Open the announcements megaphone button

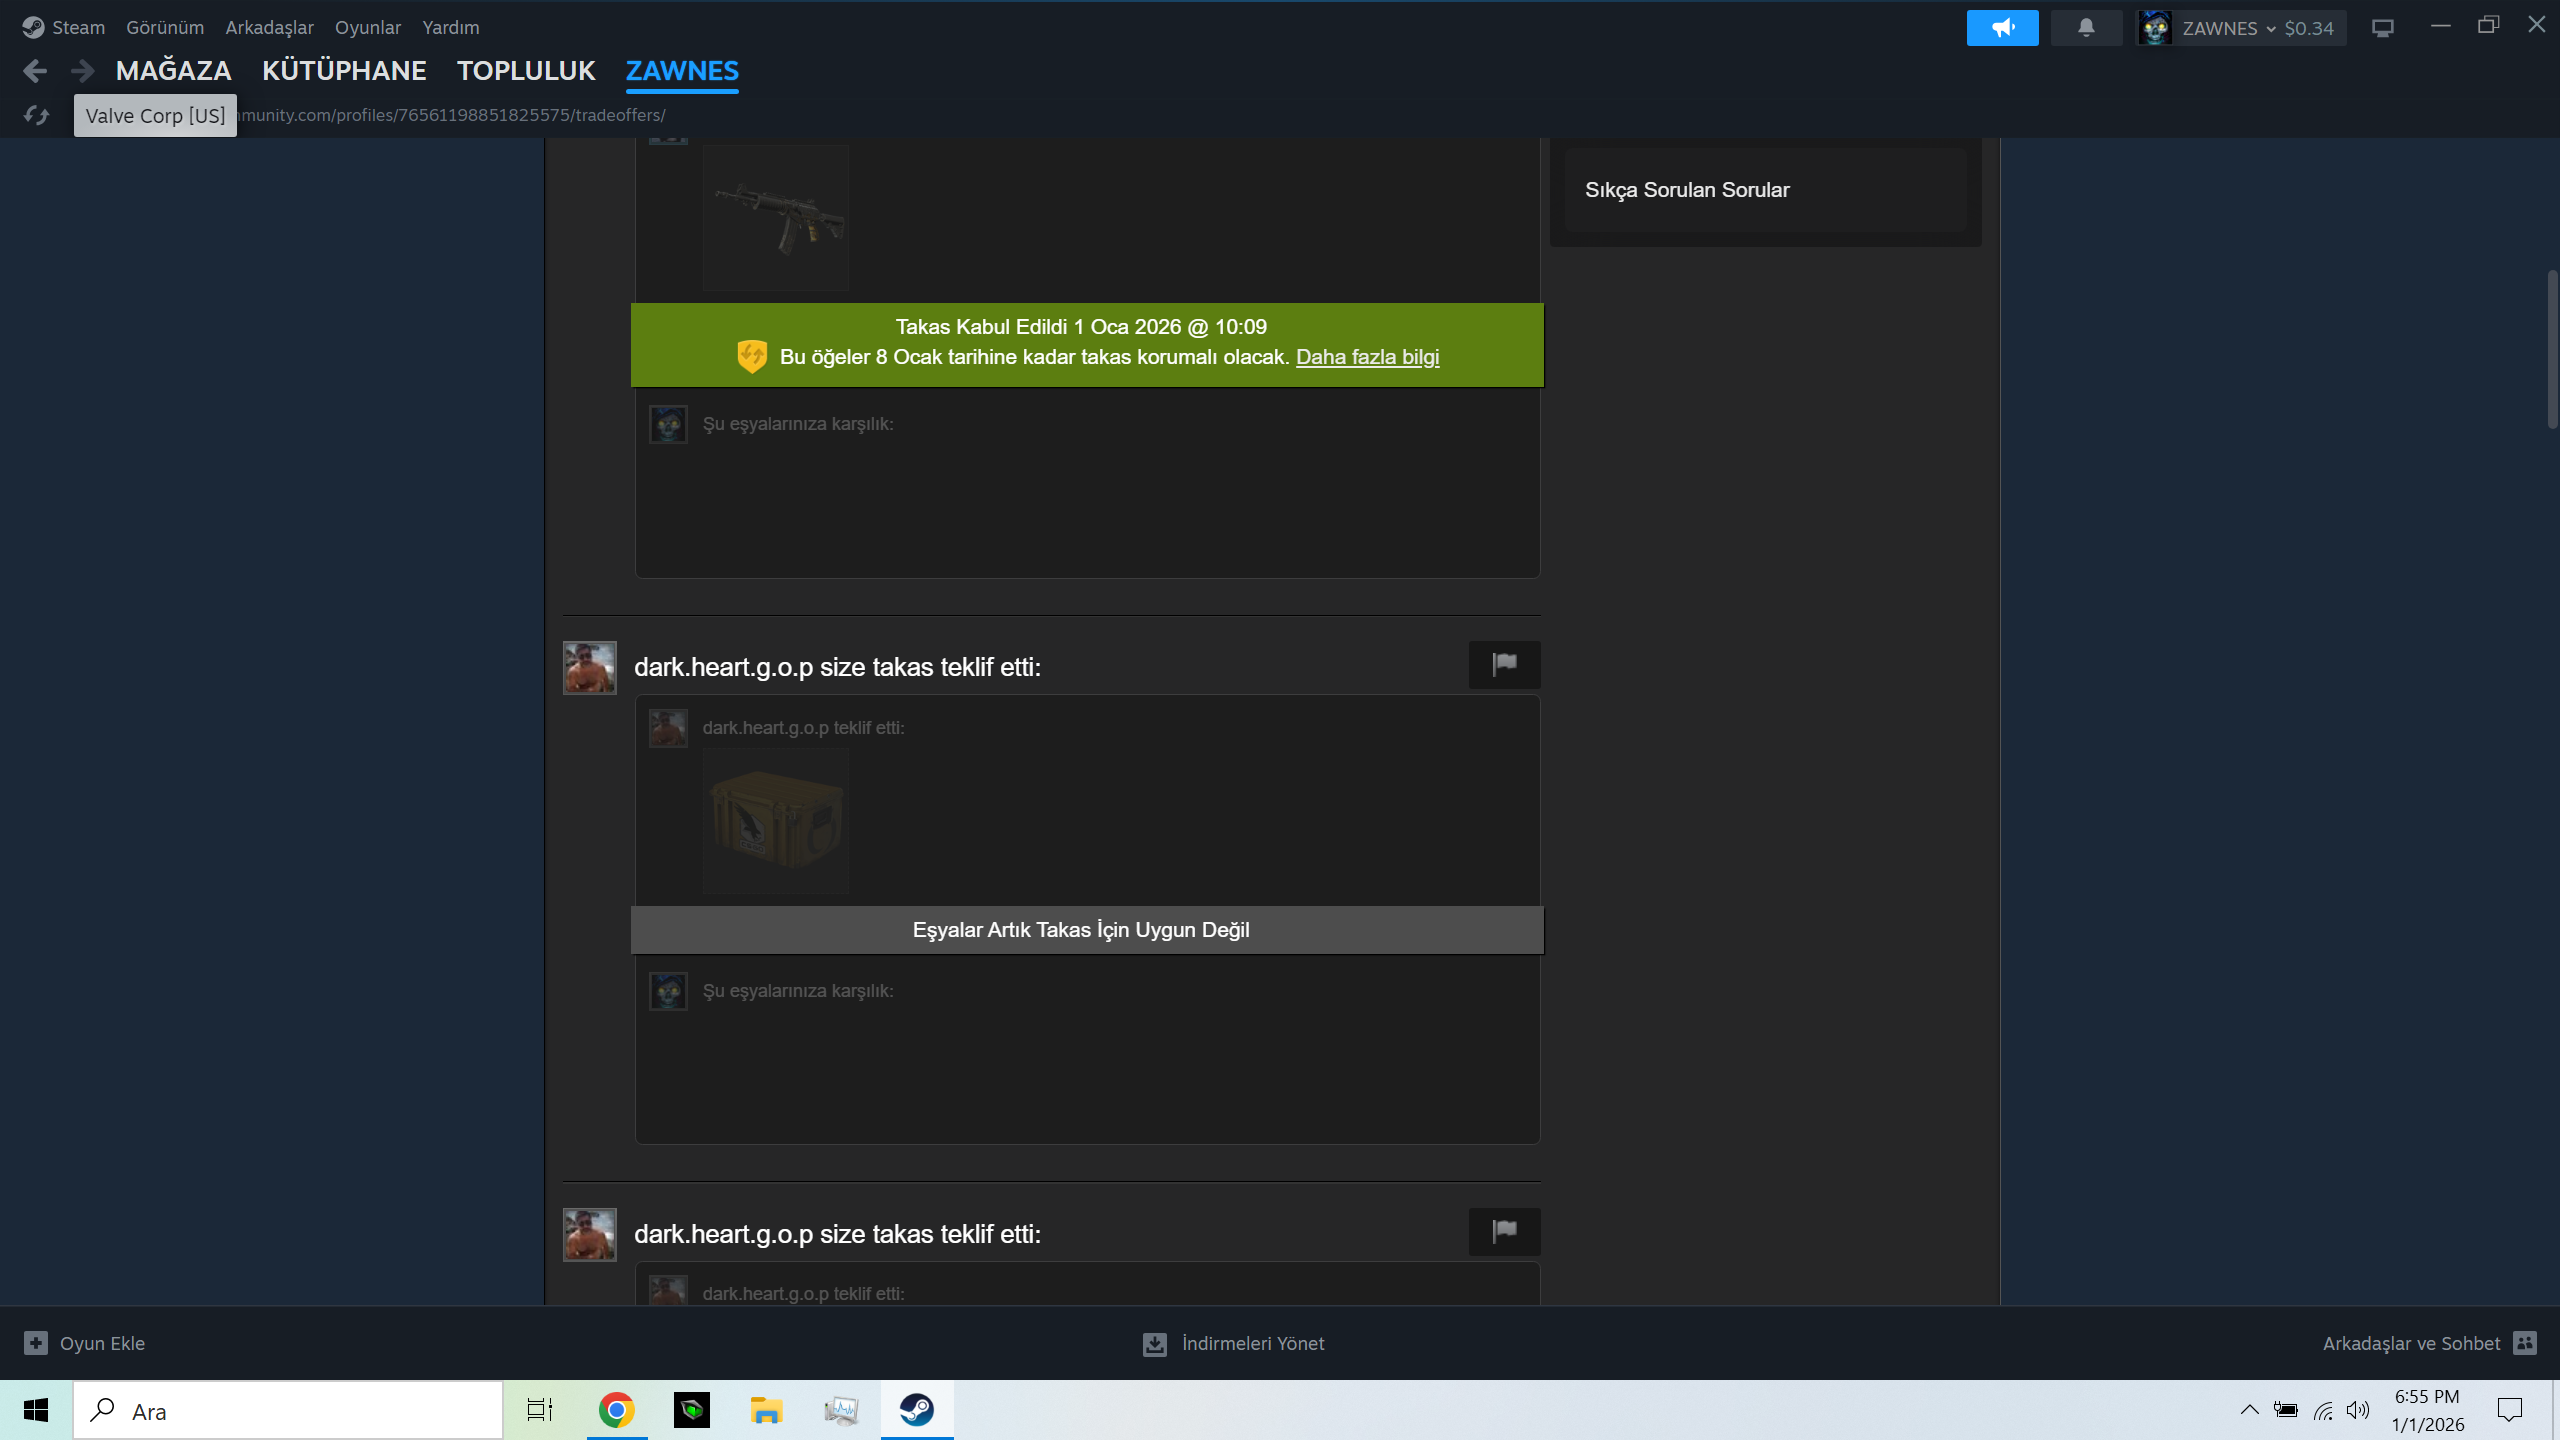click(2002, 28)
